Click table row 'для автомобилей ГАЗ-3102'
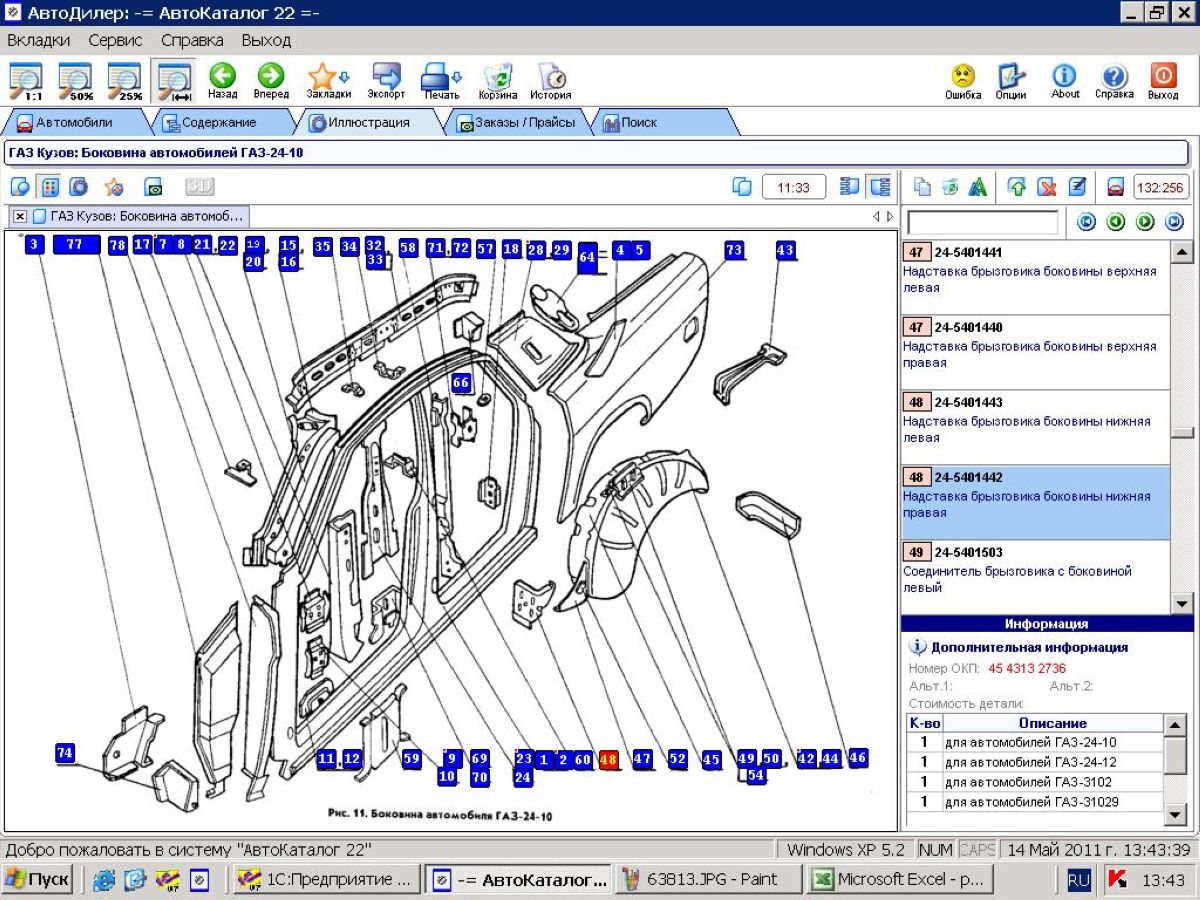1200x900 pixels. tap(1035, 782)
